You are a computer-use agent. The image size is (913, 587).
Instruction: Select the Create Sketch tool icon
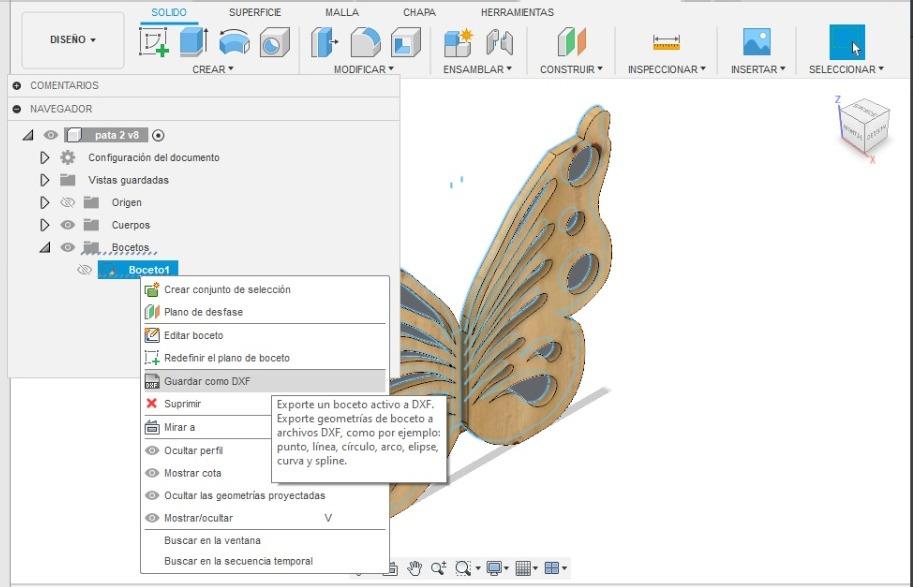pos(154,42)
